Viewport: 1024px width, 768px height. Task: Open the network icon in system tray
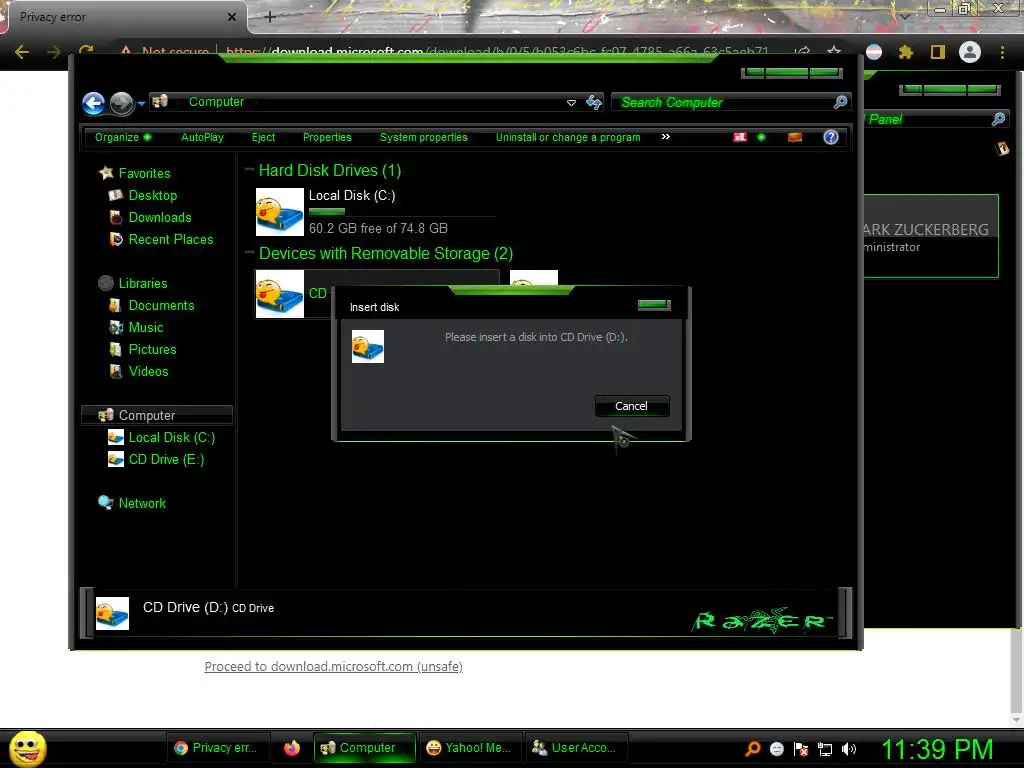pos(825,749)
